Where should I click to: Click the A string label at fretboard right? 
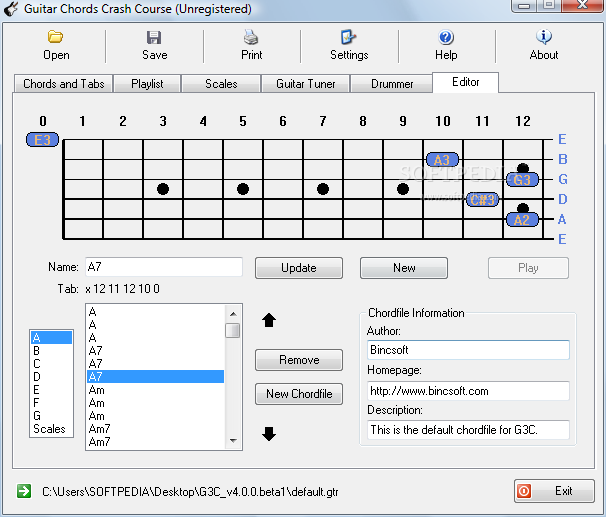tap(562, 219)
